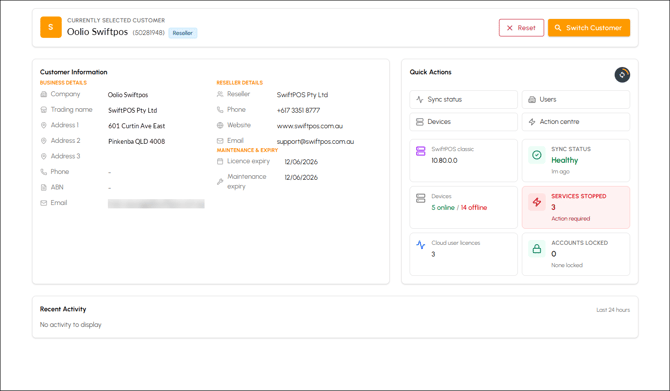Click the Maintenance expiry wrench icon
The image size is (670, 391).
click(220, 182)
